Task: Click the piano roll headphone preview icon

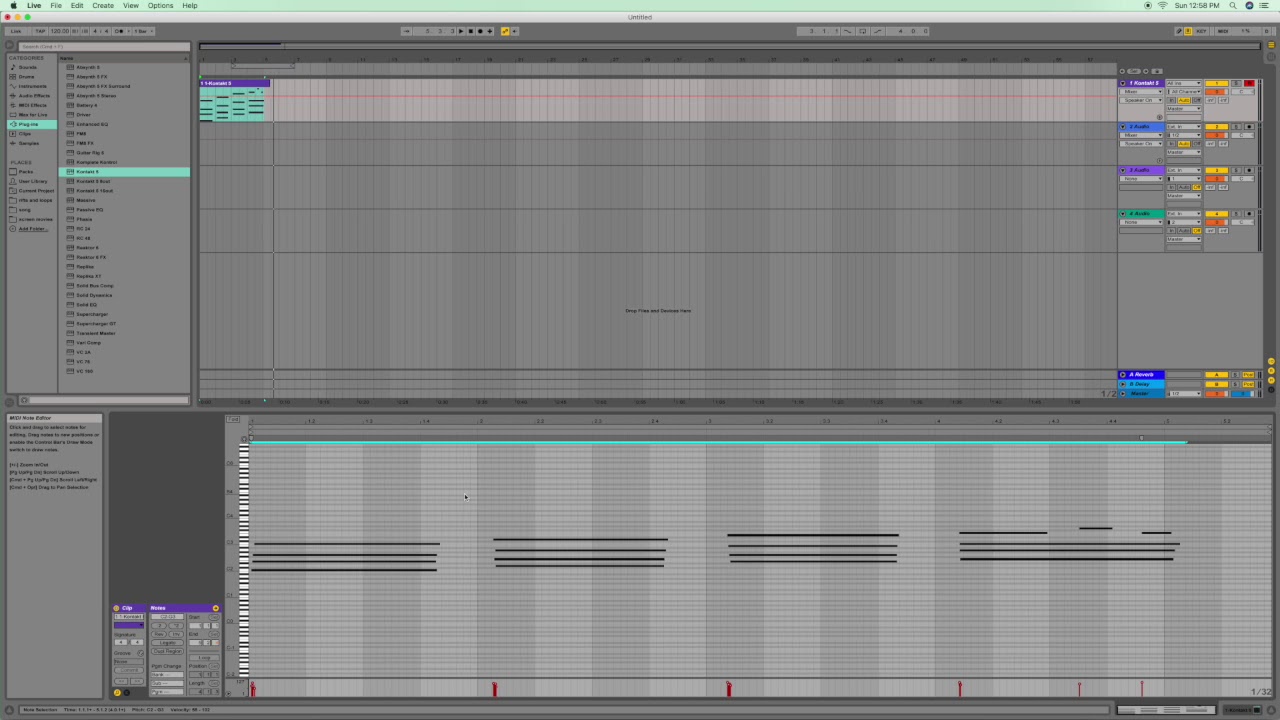Action: [244, 438]
